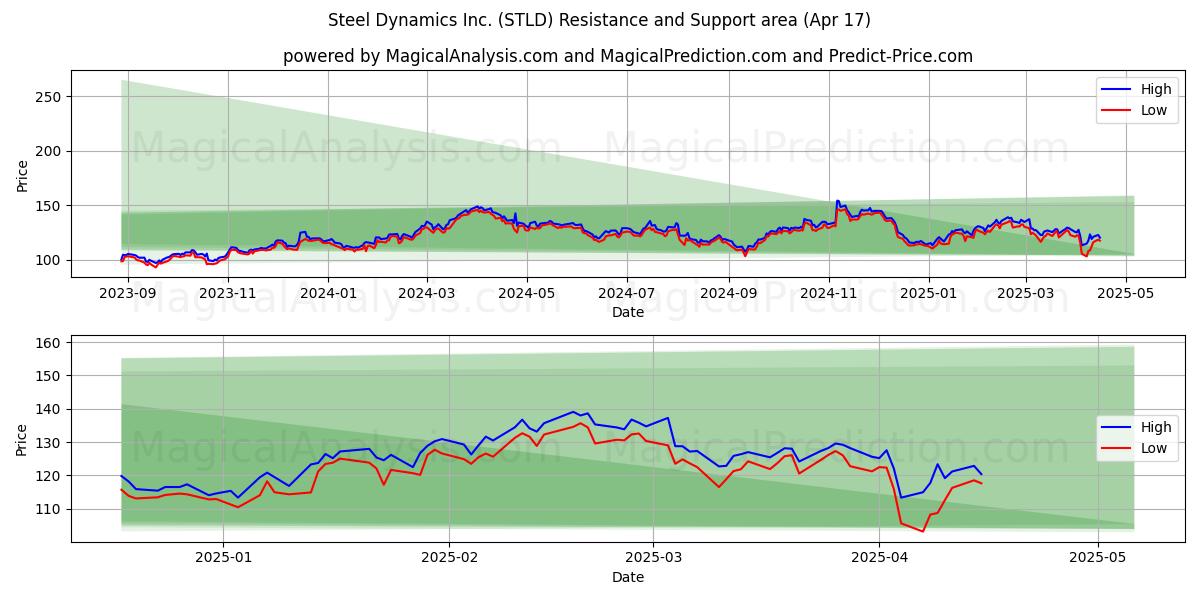Click the bottom chart x-axis label '2025-04'
The image size is (1200, 600).
point(879,558)
